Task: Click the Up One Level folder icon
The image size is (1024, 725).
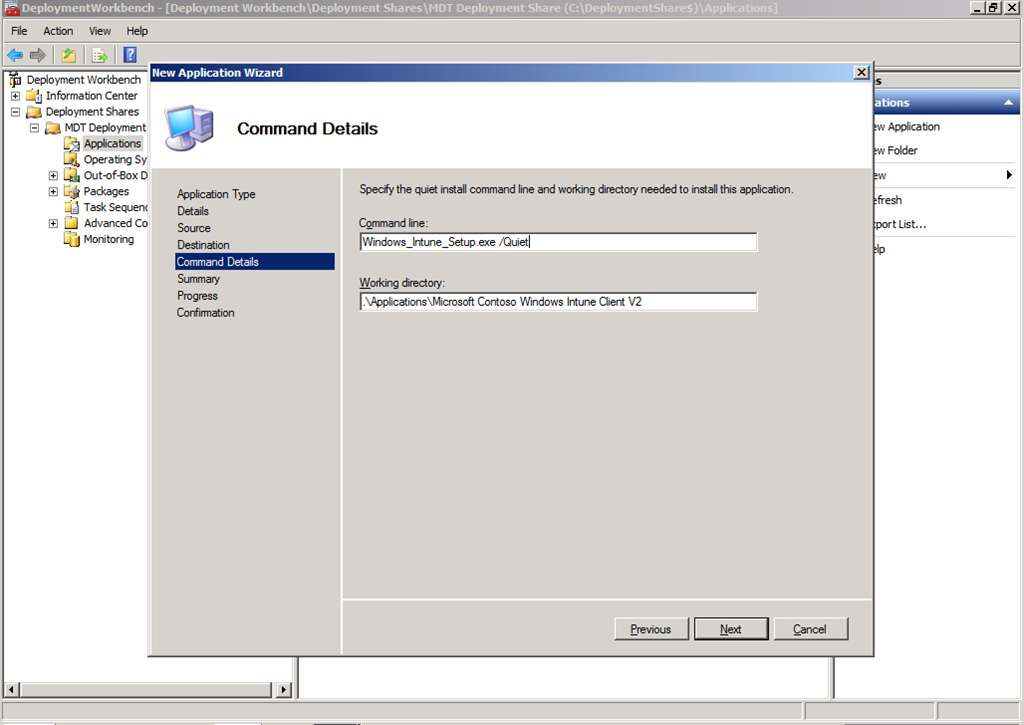Action: coord(68,55)
